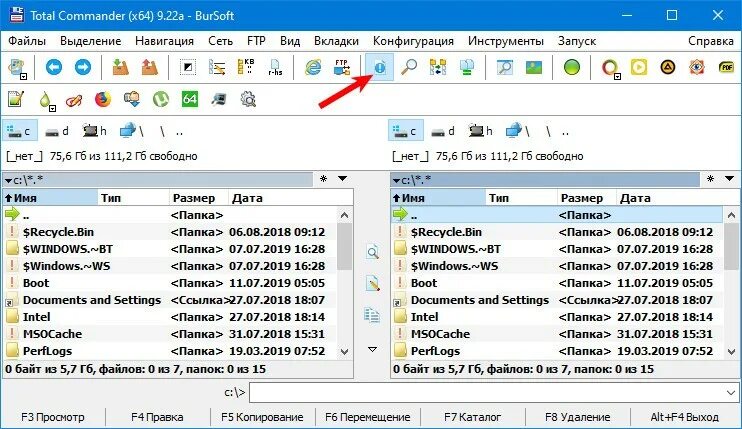
Task: Click the paperclip icon in second toolbar row
Action: (x=74, y=100)
